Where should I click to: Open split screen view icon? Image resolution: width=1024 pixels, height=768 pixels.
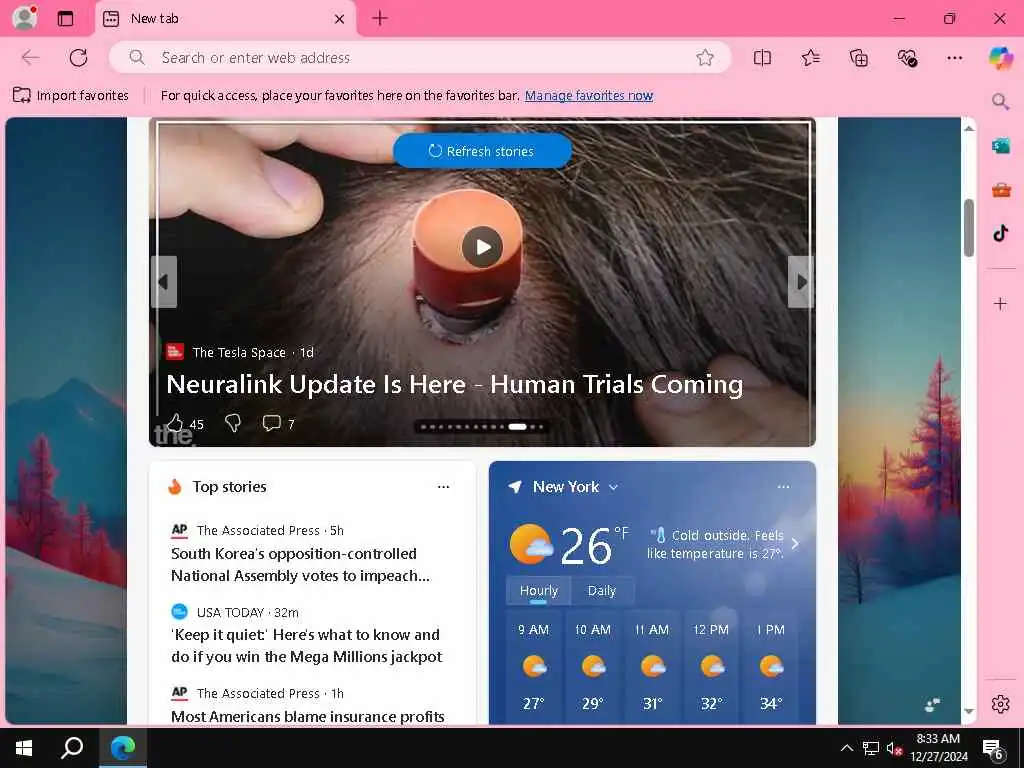coord(762,57)
